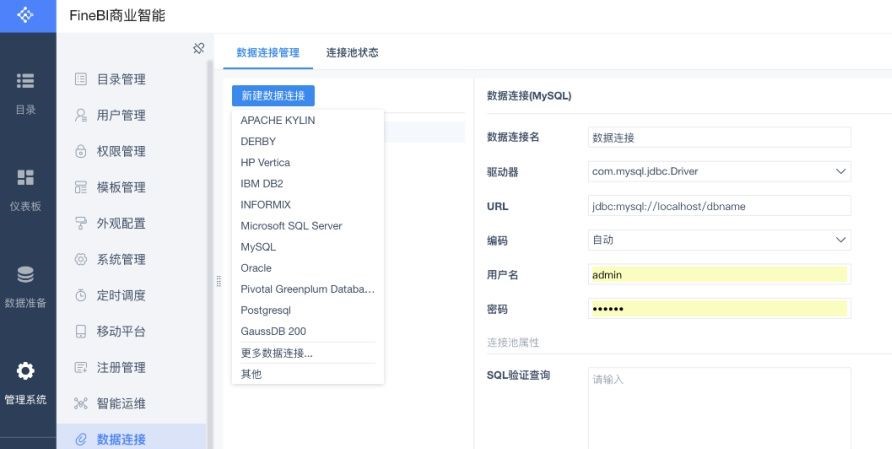Click the 数据连接 link icon
Viewport: 892px width, 449px height.
[81, 439]
